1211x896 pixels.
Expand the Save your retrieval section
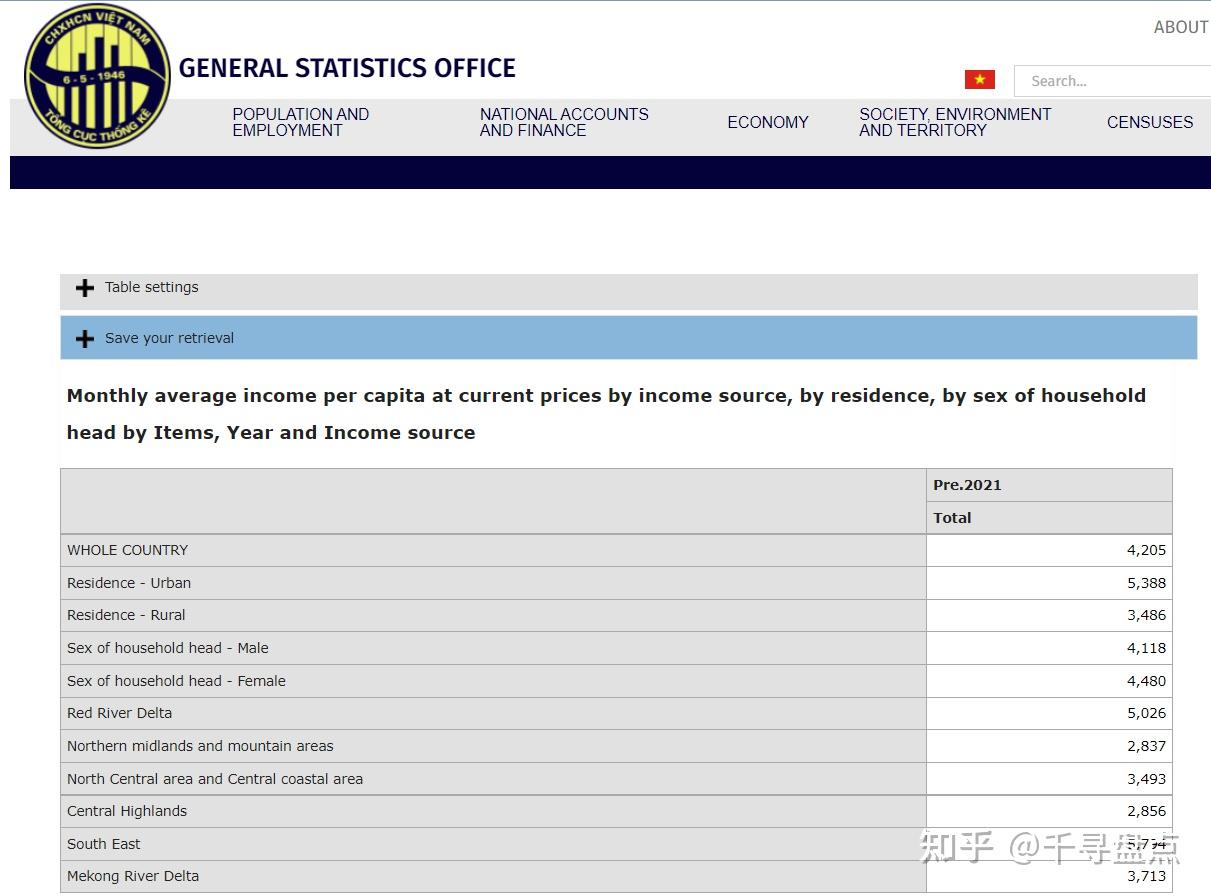pos(169,338)
